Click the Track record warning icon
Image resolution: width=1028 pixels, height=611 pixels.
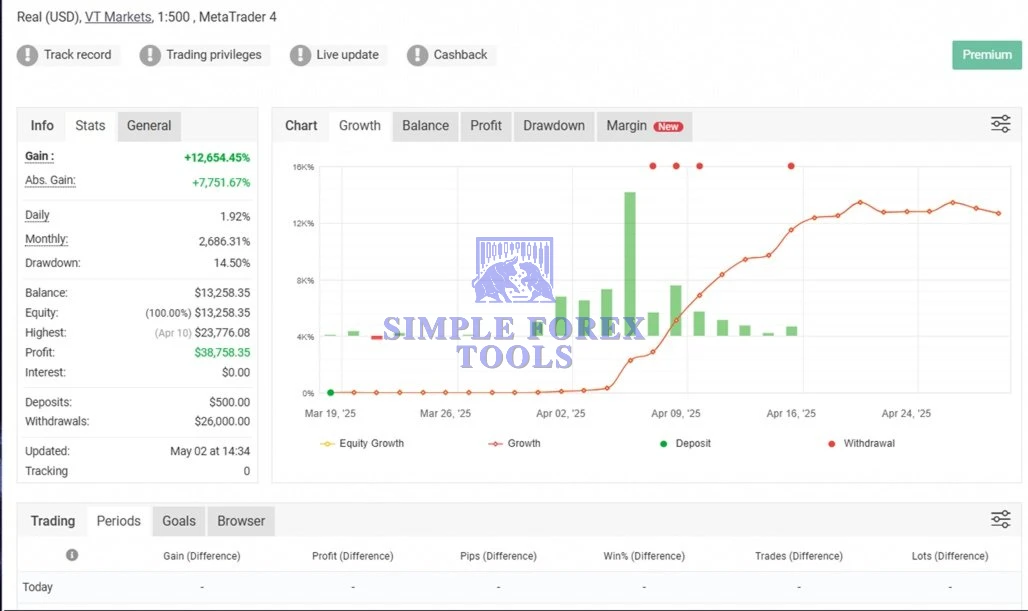click(27, 55)
